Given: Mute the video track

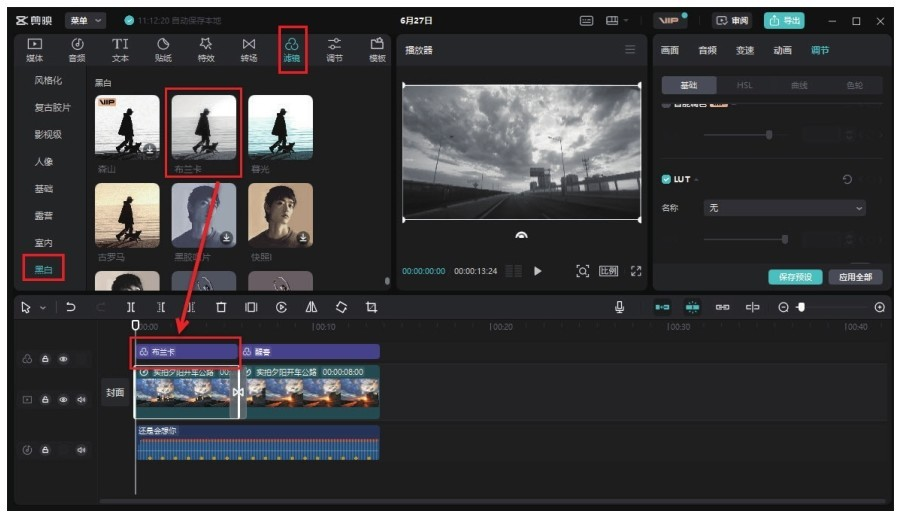Looking at the screenshot, I should 82,399.
